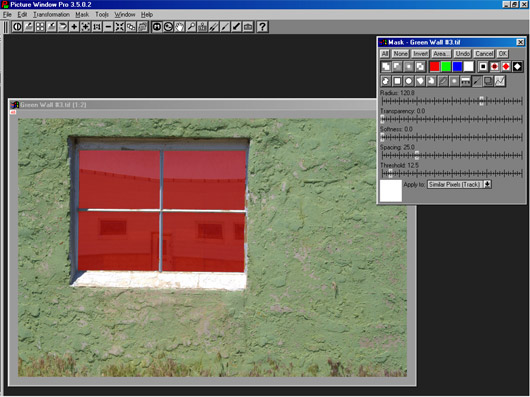This screenshot has width=530, height=397.
Task: Open the Edit menu
Action: (22, 15)
